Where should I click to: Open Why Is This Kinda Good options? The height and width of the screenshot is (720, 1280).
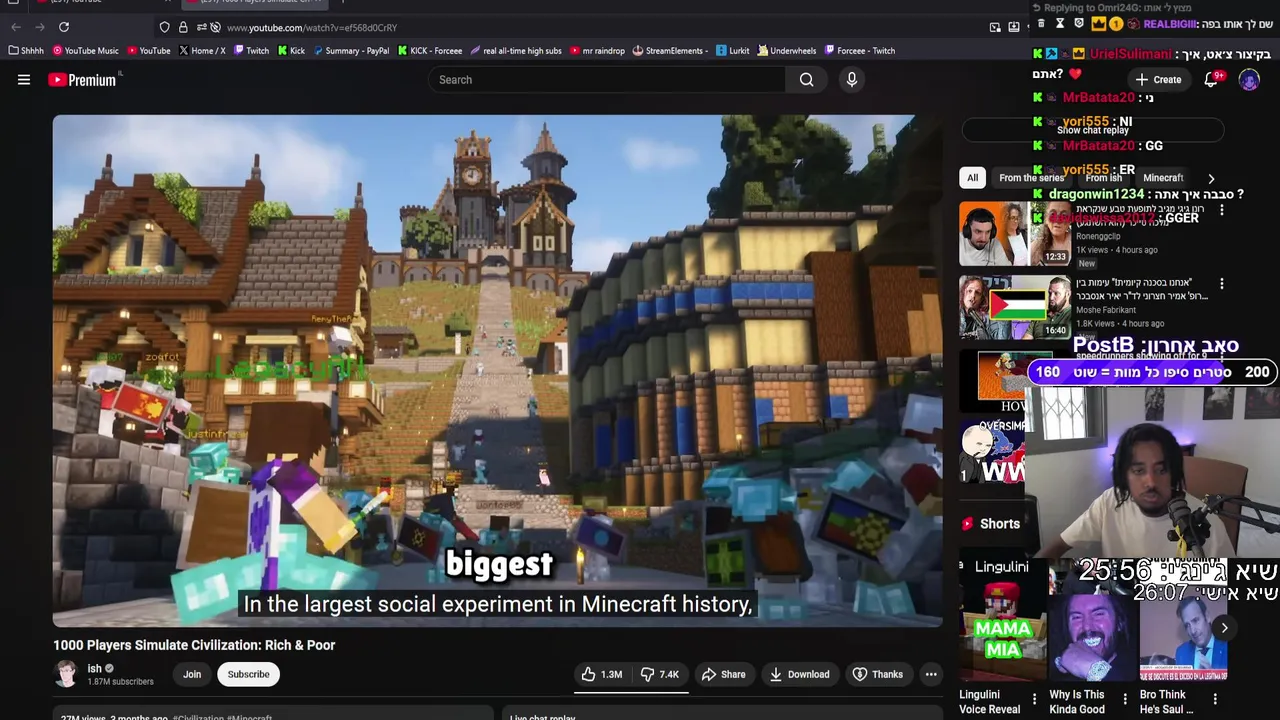click(1124, 699)
